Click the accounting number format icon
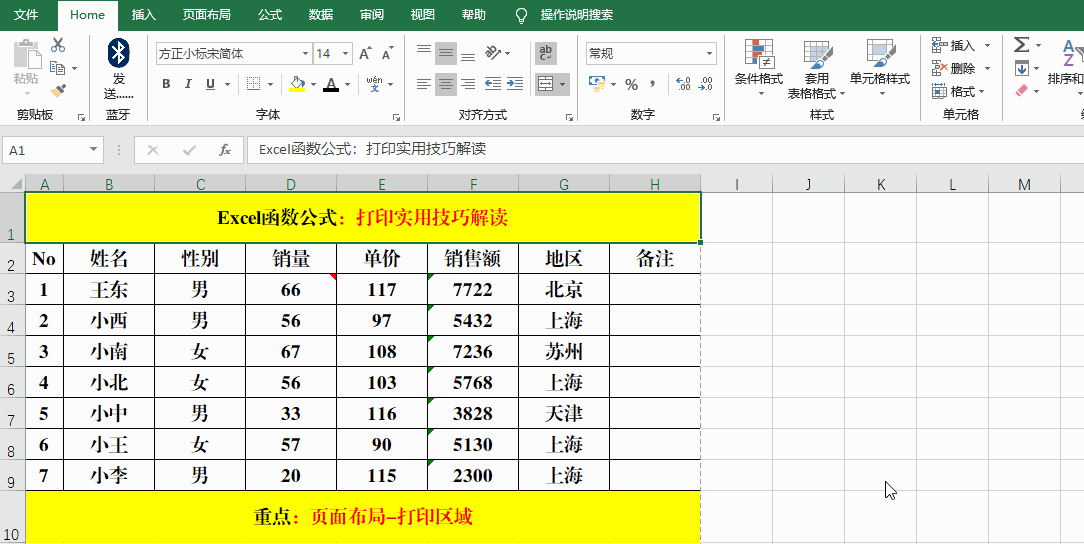 [597, 84]
